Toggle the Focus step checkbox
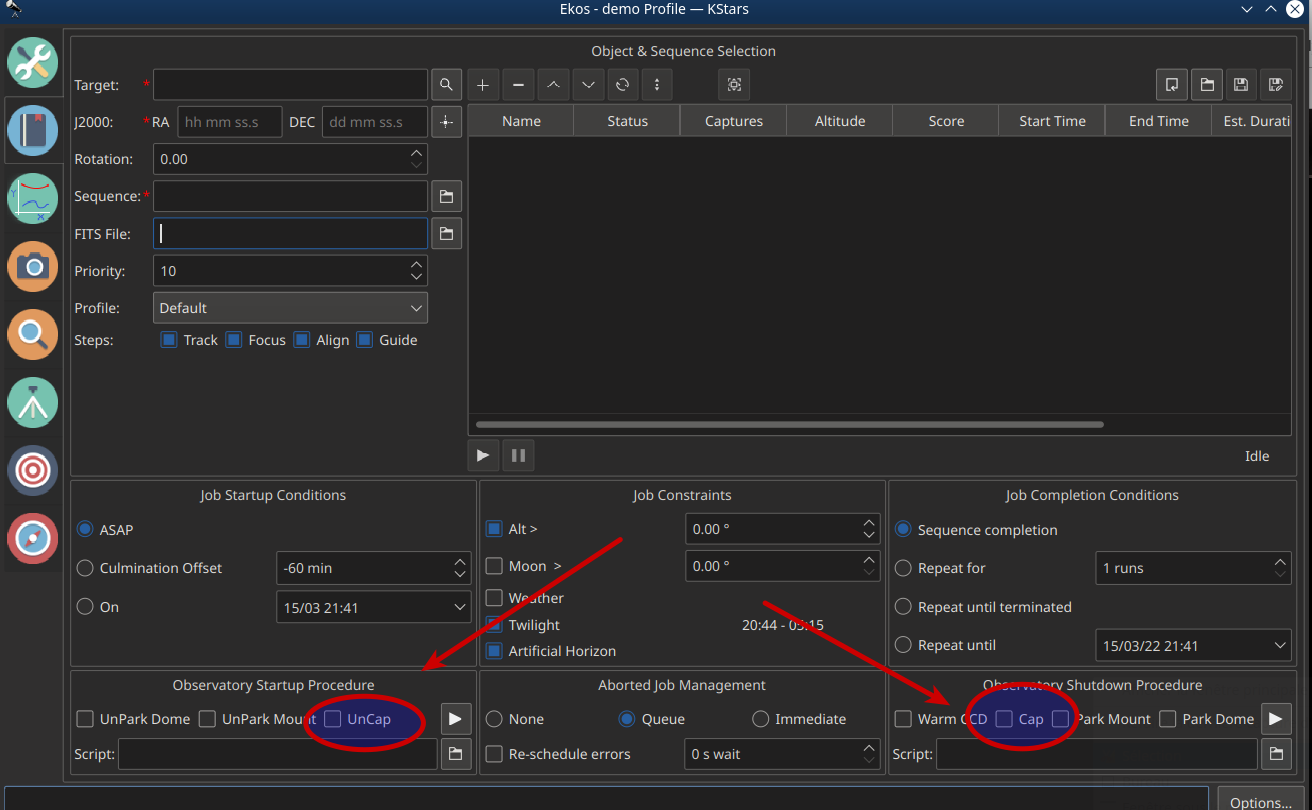 coord(234,340)
